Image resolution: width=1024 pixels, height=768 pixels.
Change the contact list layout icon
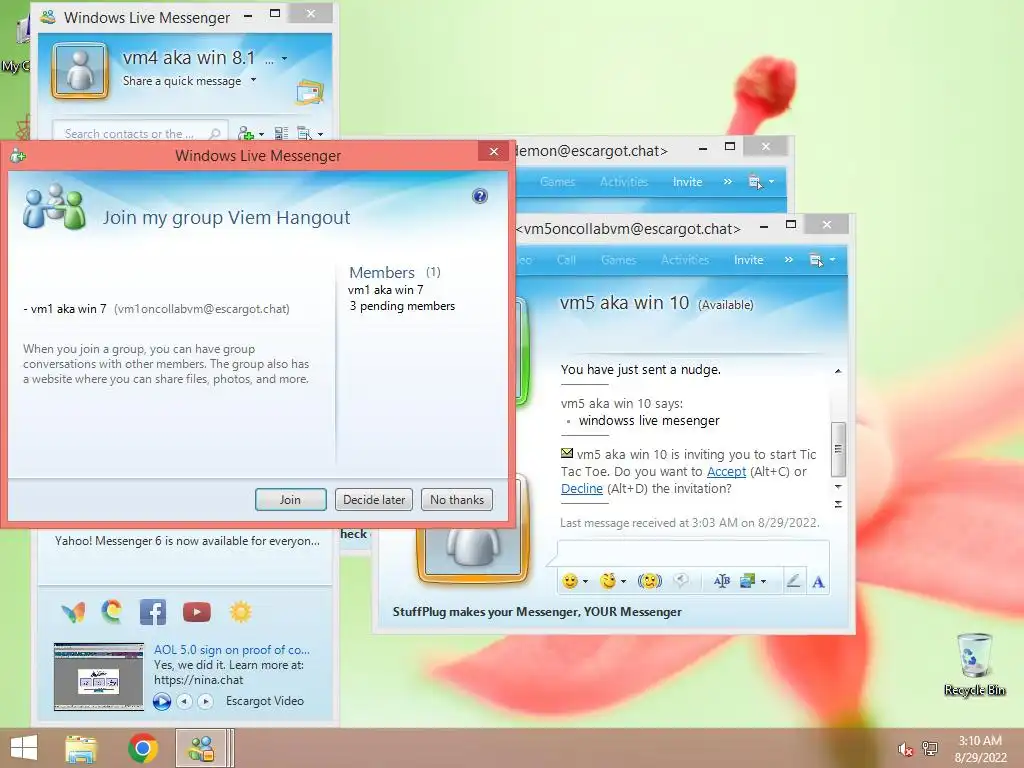point(281,134)
